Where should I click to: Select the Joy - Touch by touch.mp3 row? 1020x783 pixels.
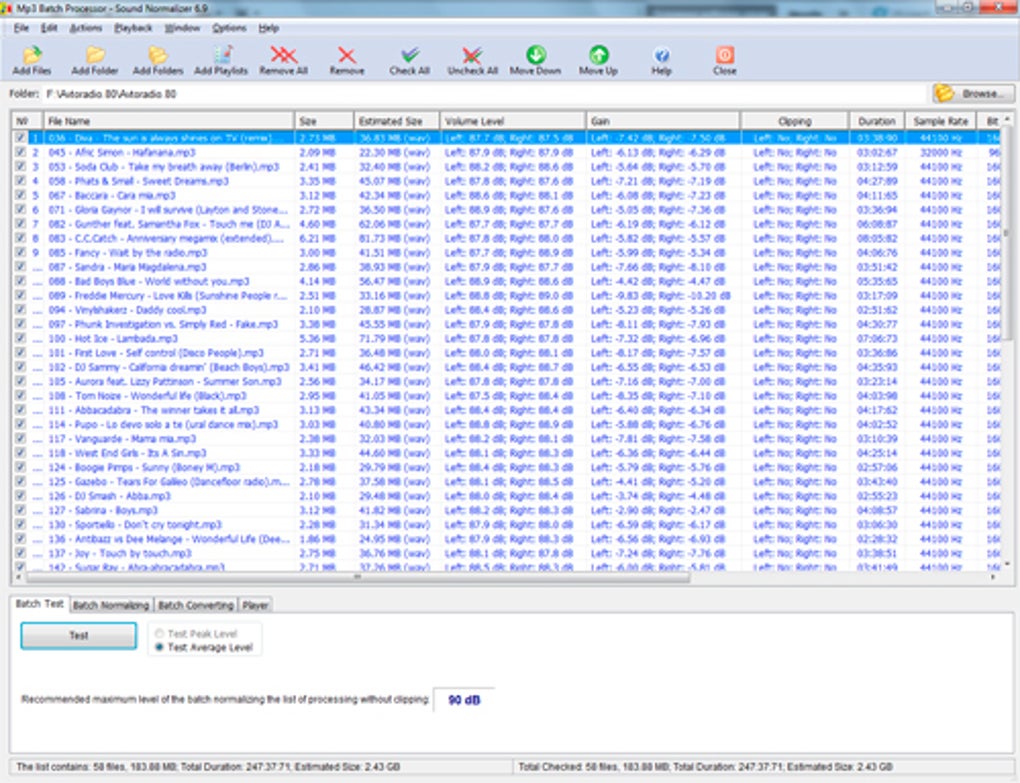[x=507, y=553]
